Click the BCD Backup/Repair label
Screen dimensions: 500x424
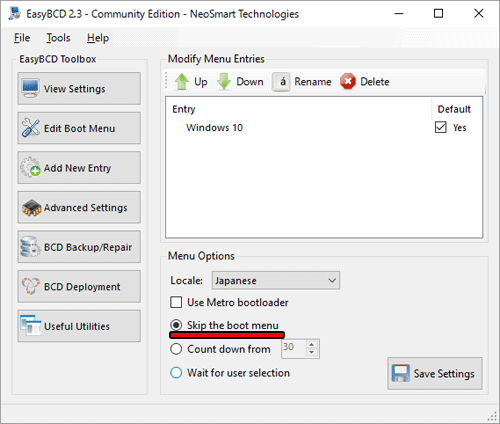pos(88,247)
